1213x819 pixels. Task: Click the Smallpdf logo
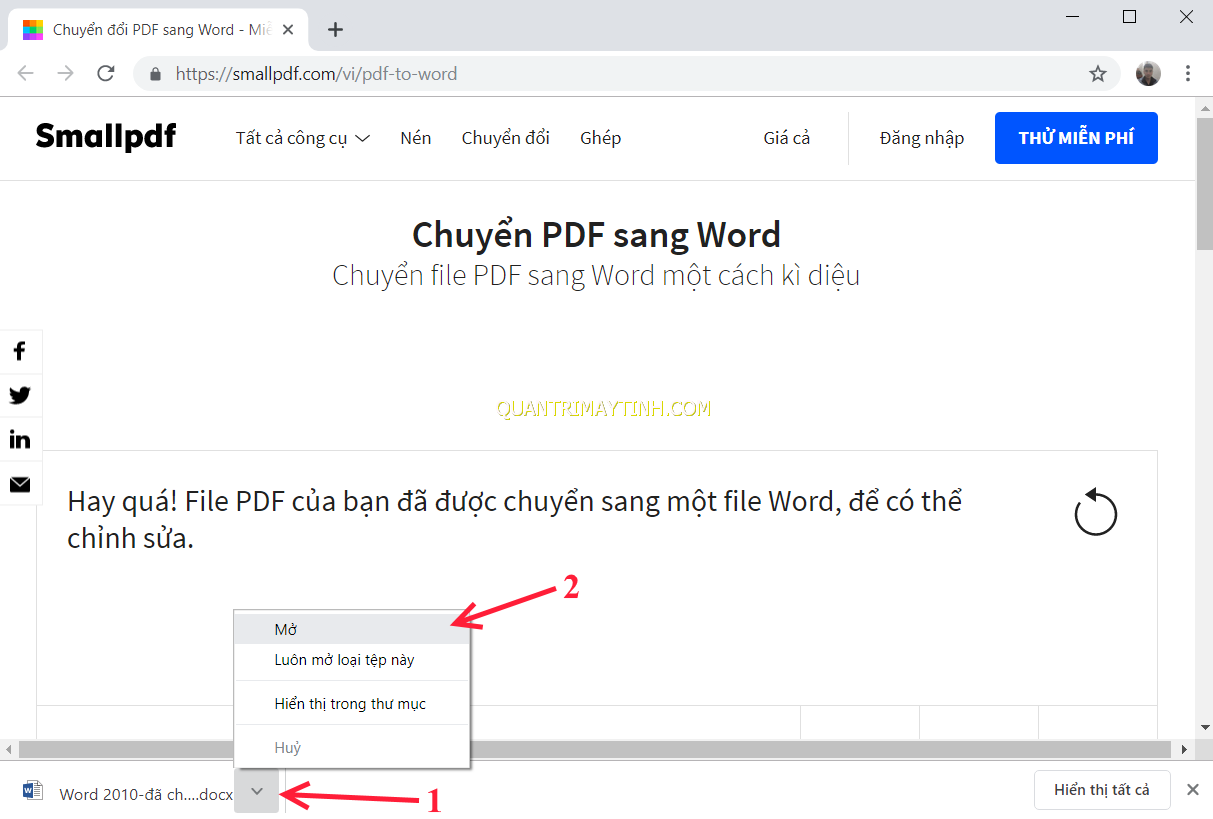tap(106, 137)
